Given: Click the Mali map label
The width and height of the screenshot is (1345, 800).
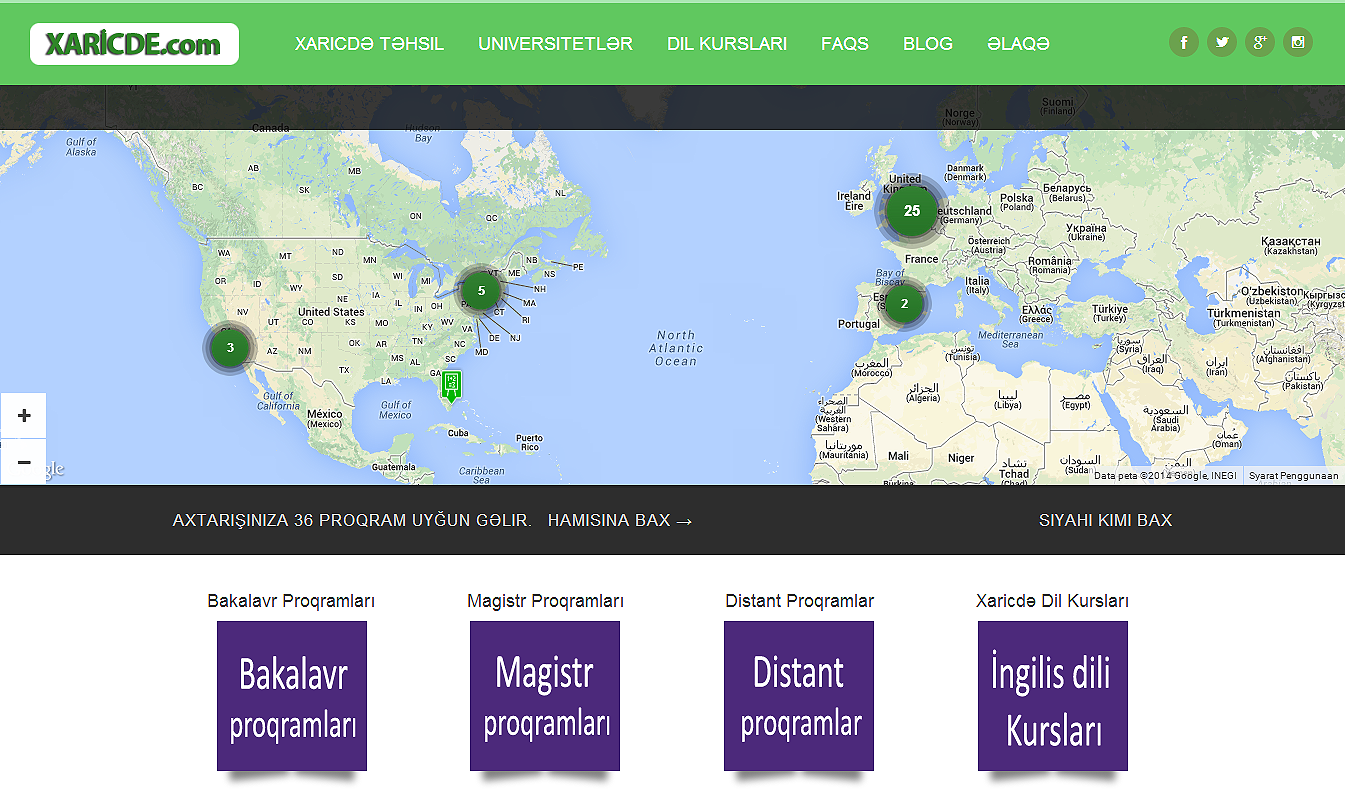Looking at the screenshot, I should pos(898,456).
